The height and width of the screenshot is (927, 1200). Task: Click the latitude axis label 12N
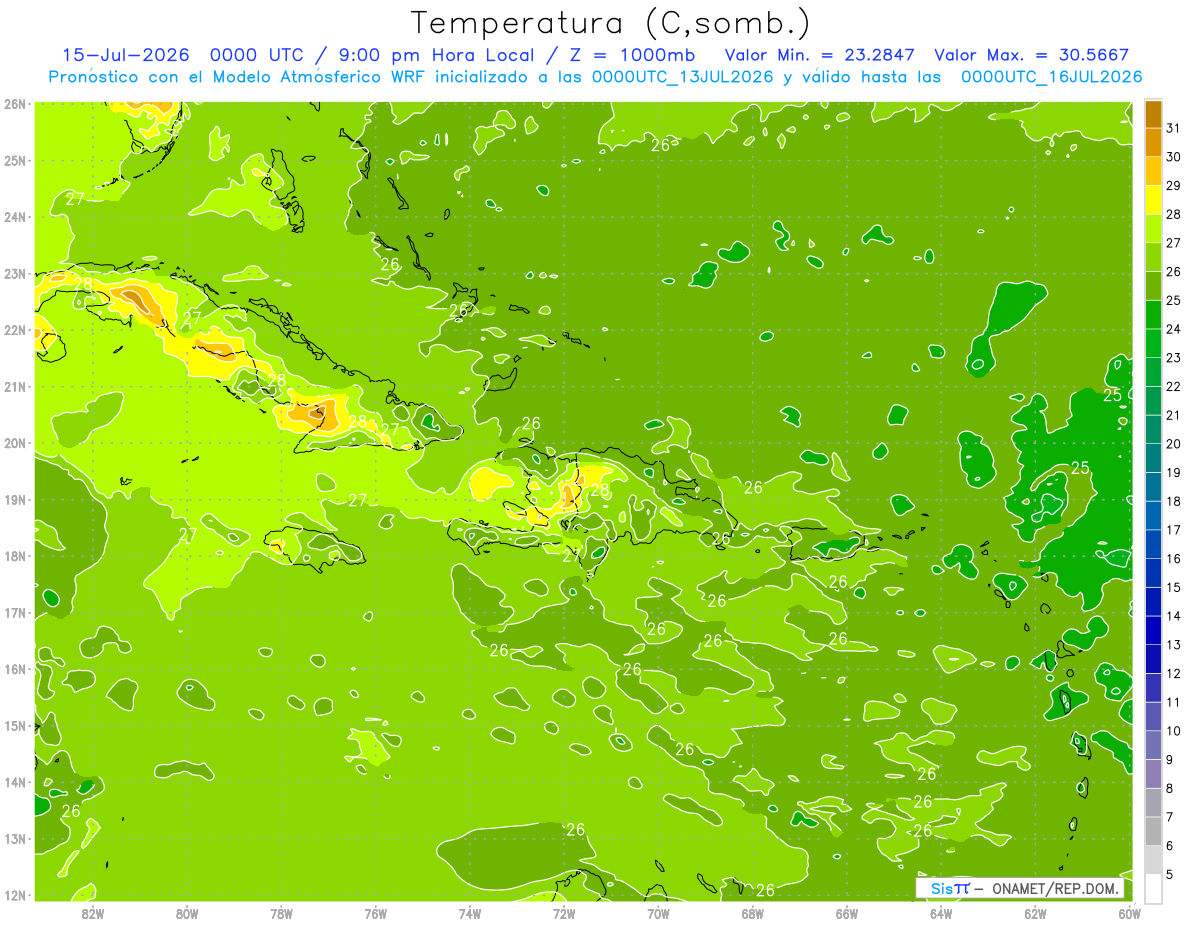point(15,895)
